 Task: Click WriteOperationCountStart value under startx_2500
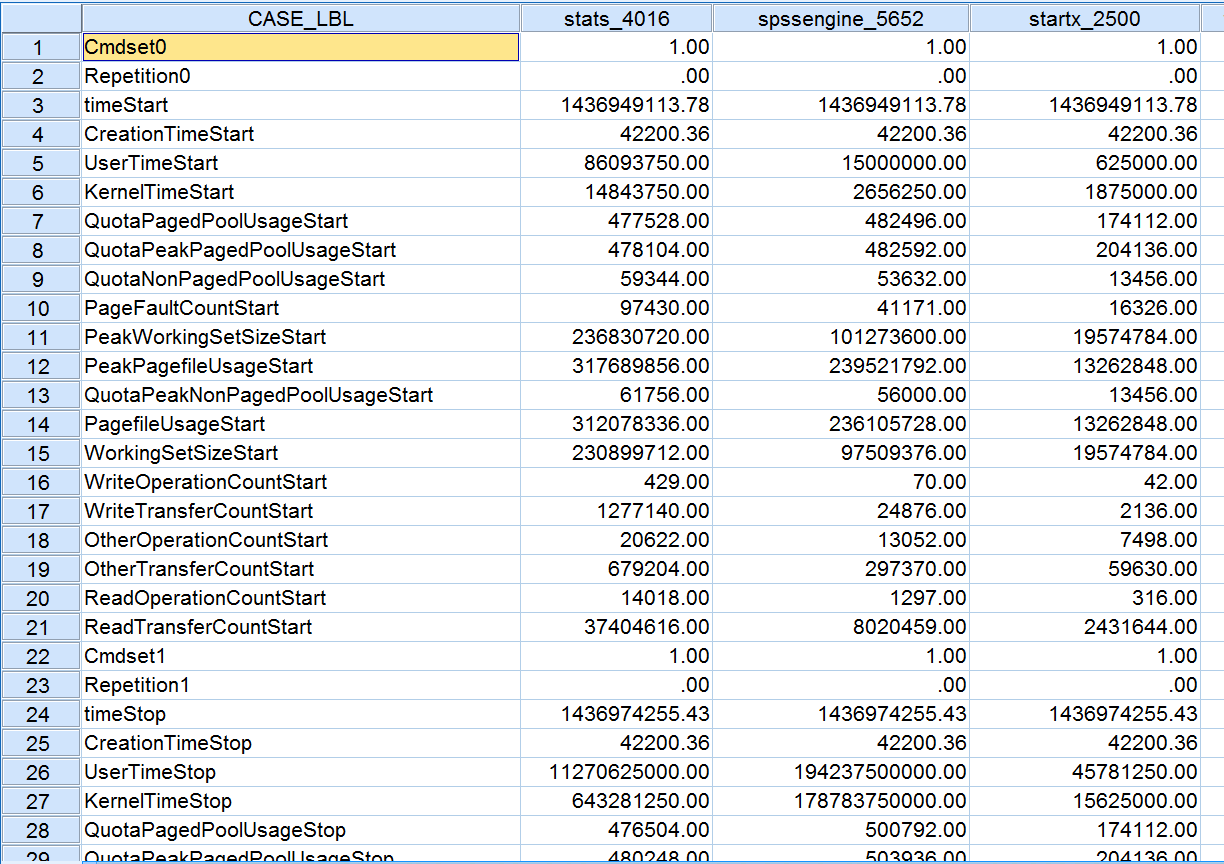click(1084, 482)
